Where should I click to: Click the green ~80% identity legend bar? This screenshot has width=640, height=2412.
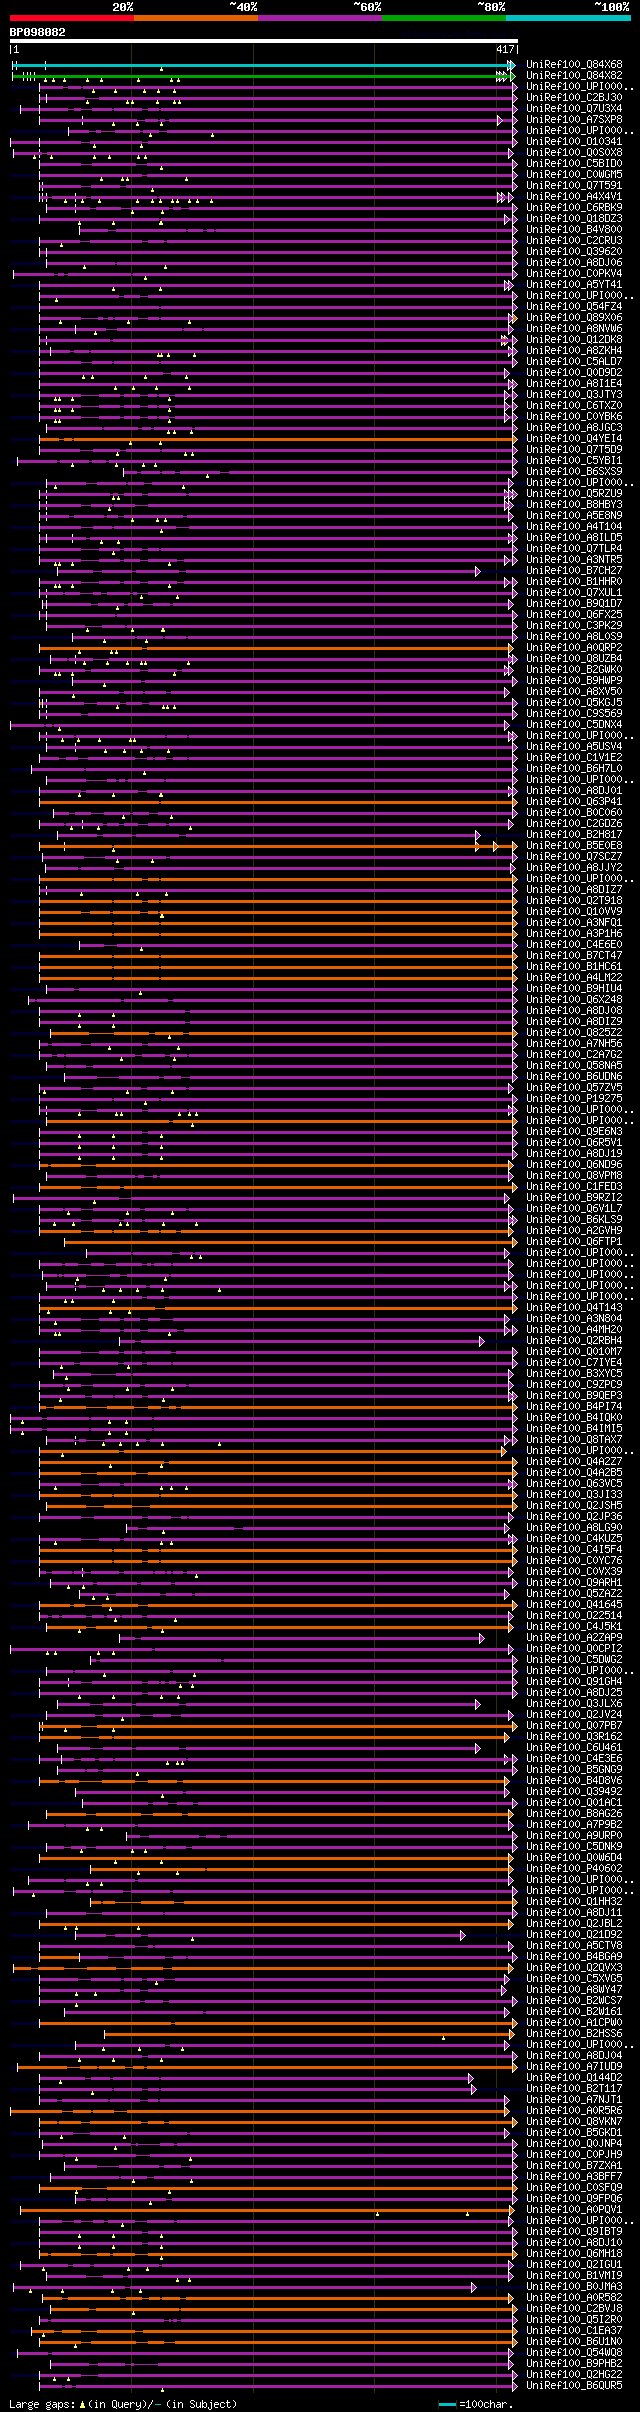(x=444, y=17)
